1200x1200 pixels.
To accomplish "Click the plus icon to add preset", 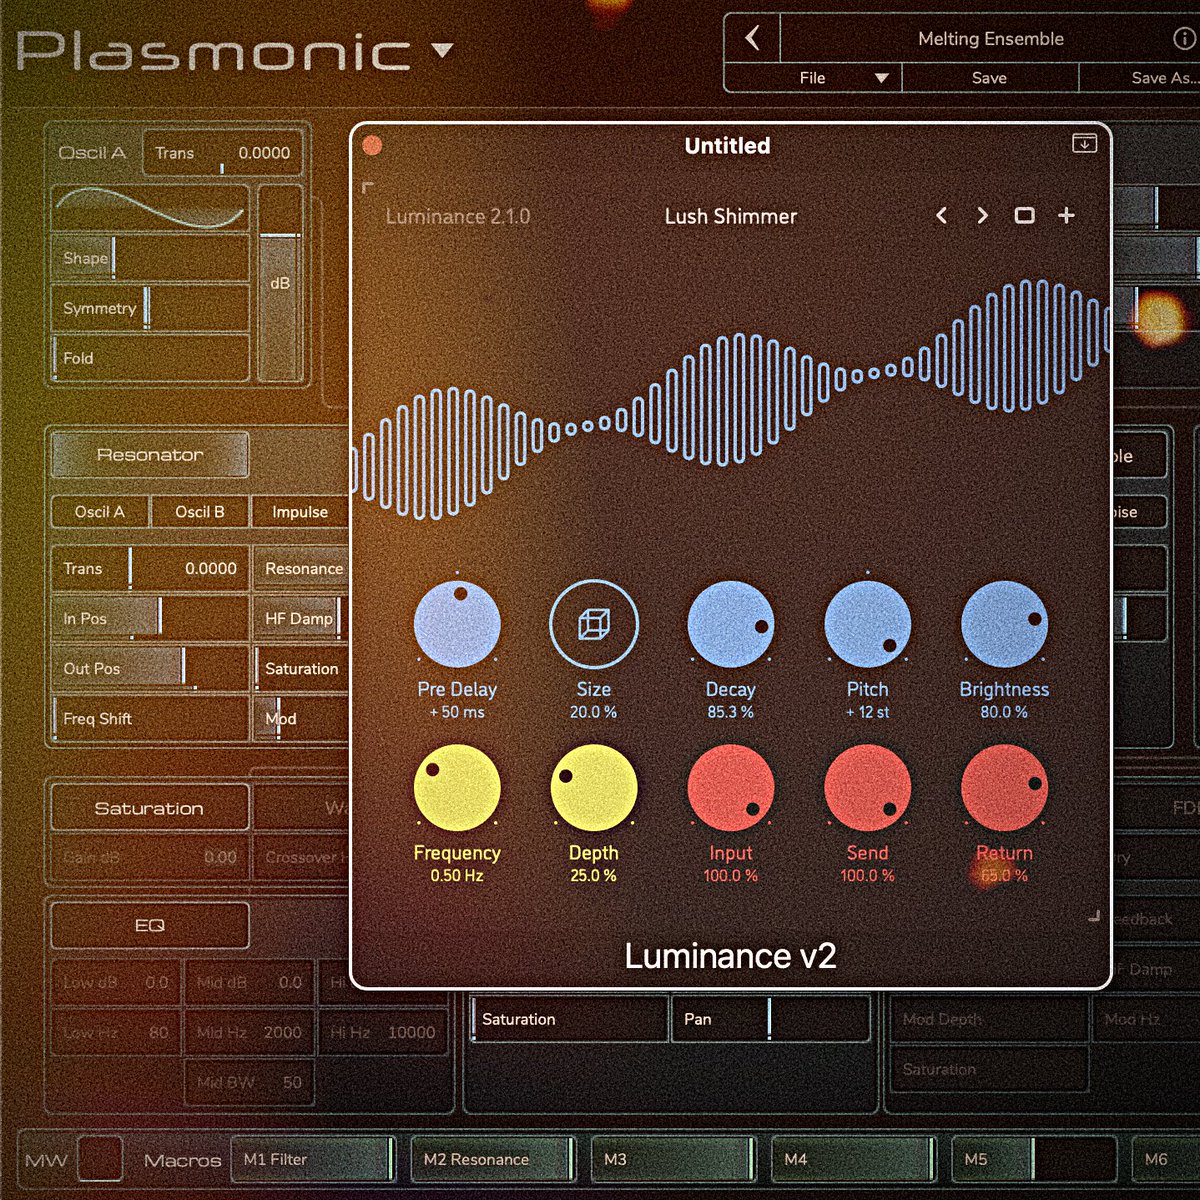I will pos(1066,215).
